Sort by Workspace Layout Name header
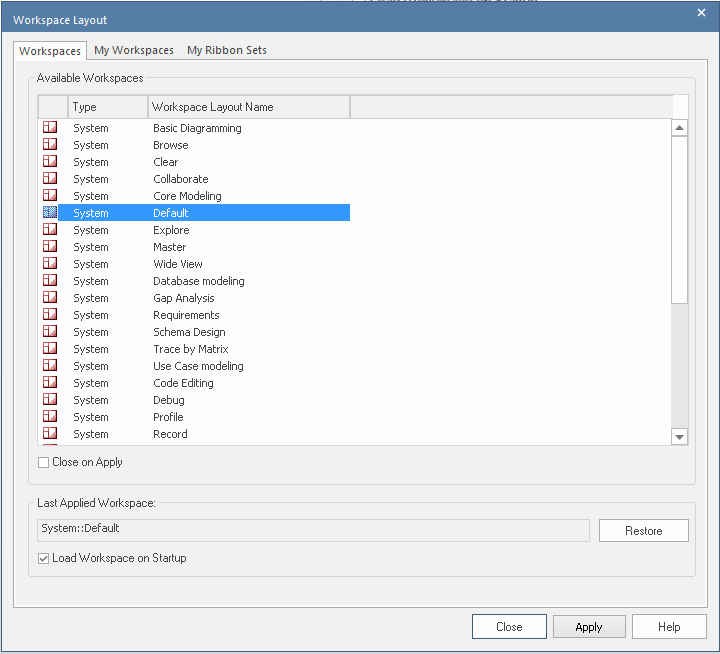Screen dimensions: 720x654 coord(248,107)
